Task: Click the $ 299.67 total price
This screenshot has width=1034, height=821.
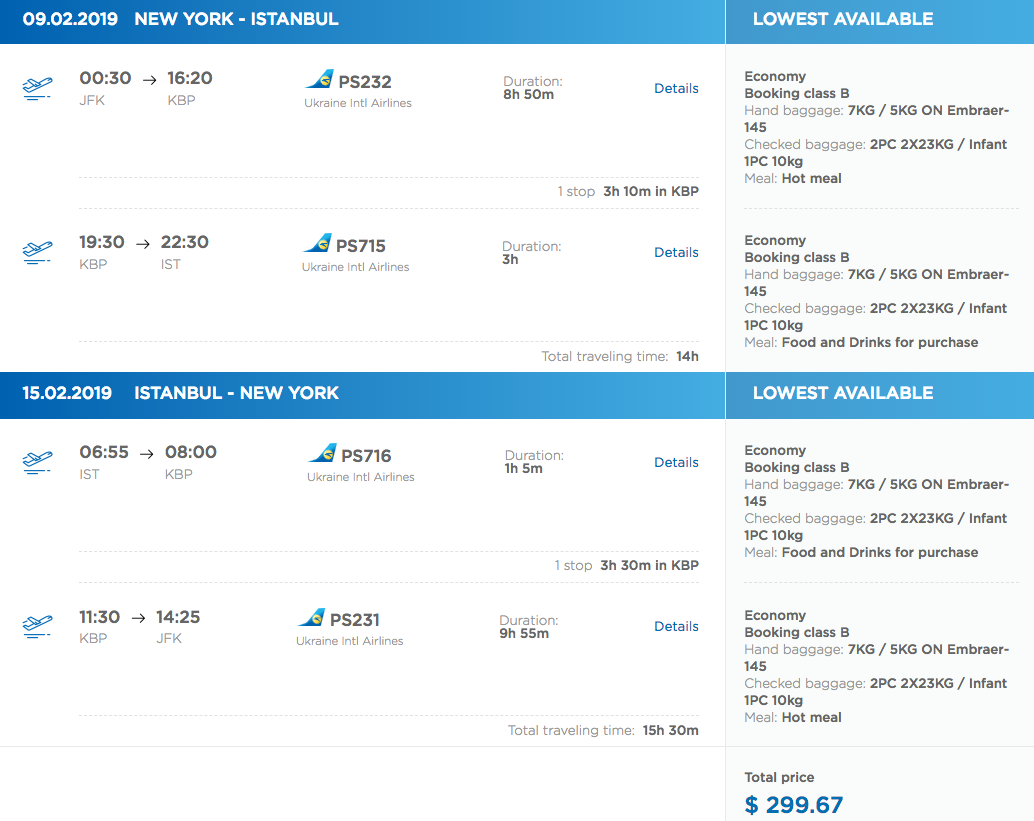Action: pyautogui.click(x=794, y=805)
